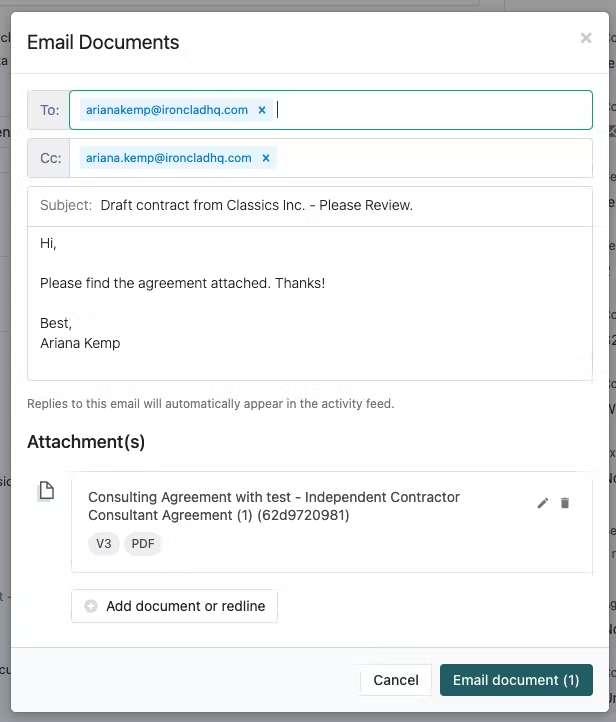This screenshot has height=722, width=616.
Task: Delete the attached Consulting Agreement with trash icon
Action: 565,503
